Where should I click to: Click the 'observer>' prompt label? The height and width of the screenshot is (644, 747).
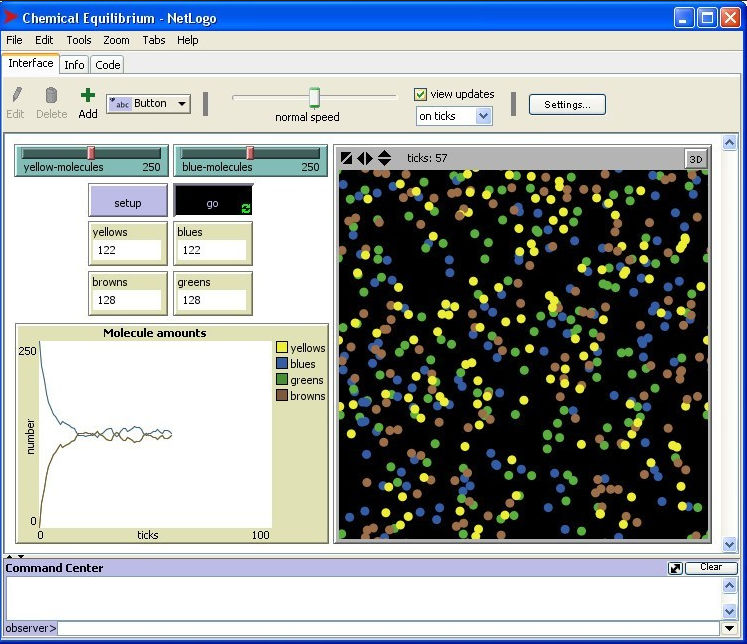pos(30,628)
